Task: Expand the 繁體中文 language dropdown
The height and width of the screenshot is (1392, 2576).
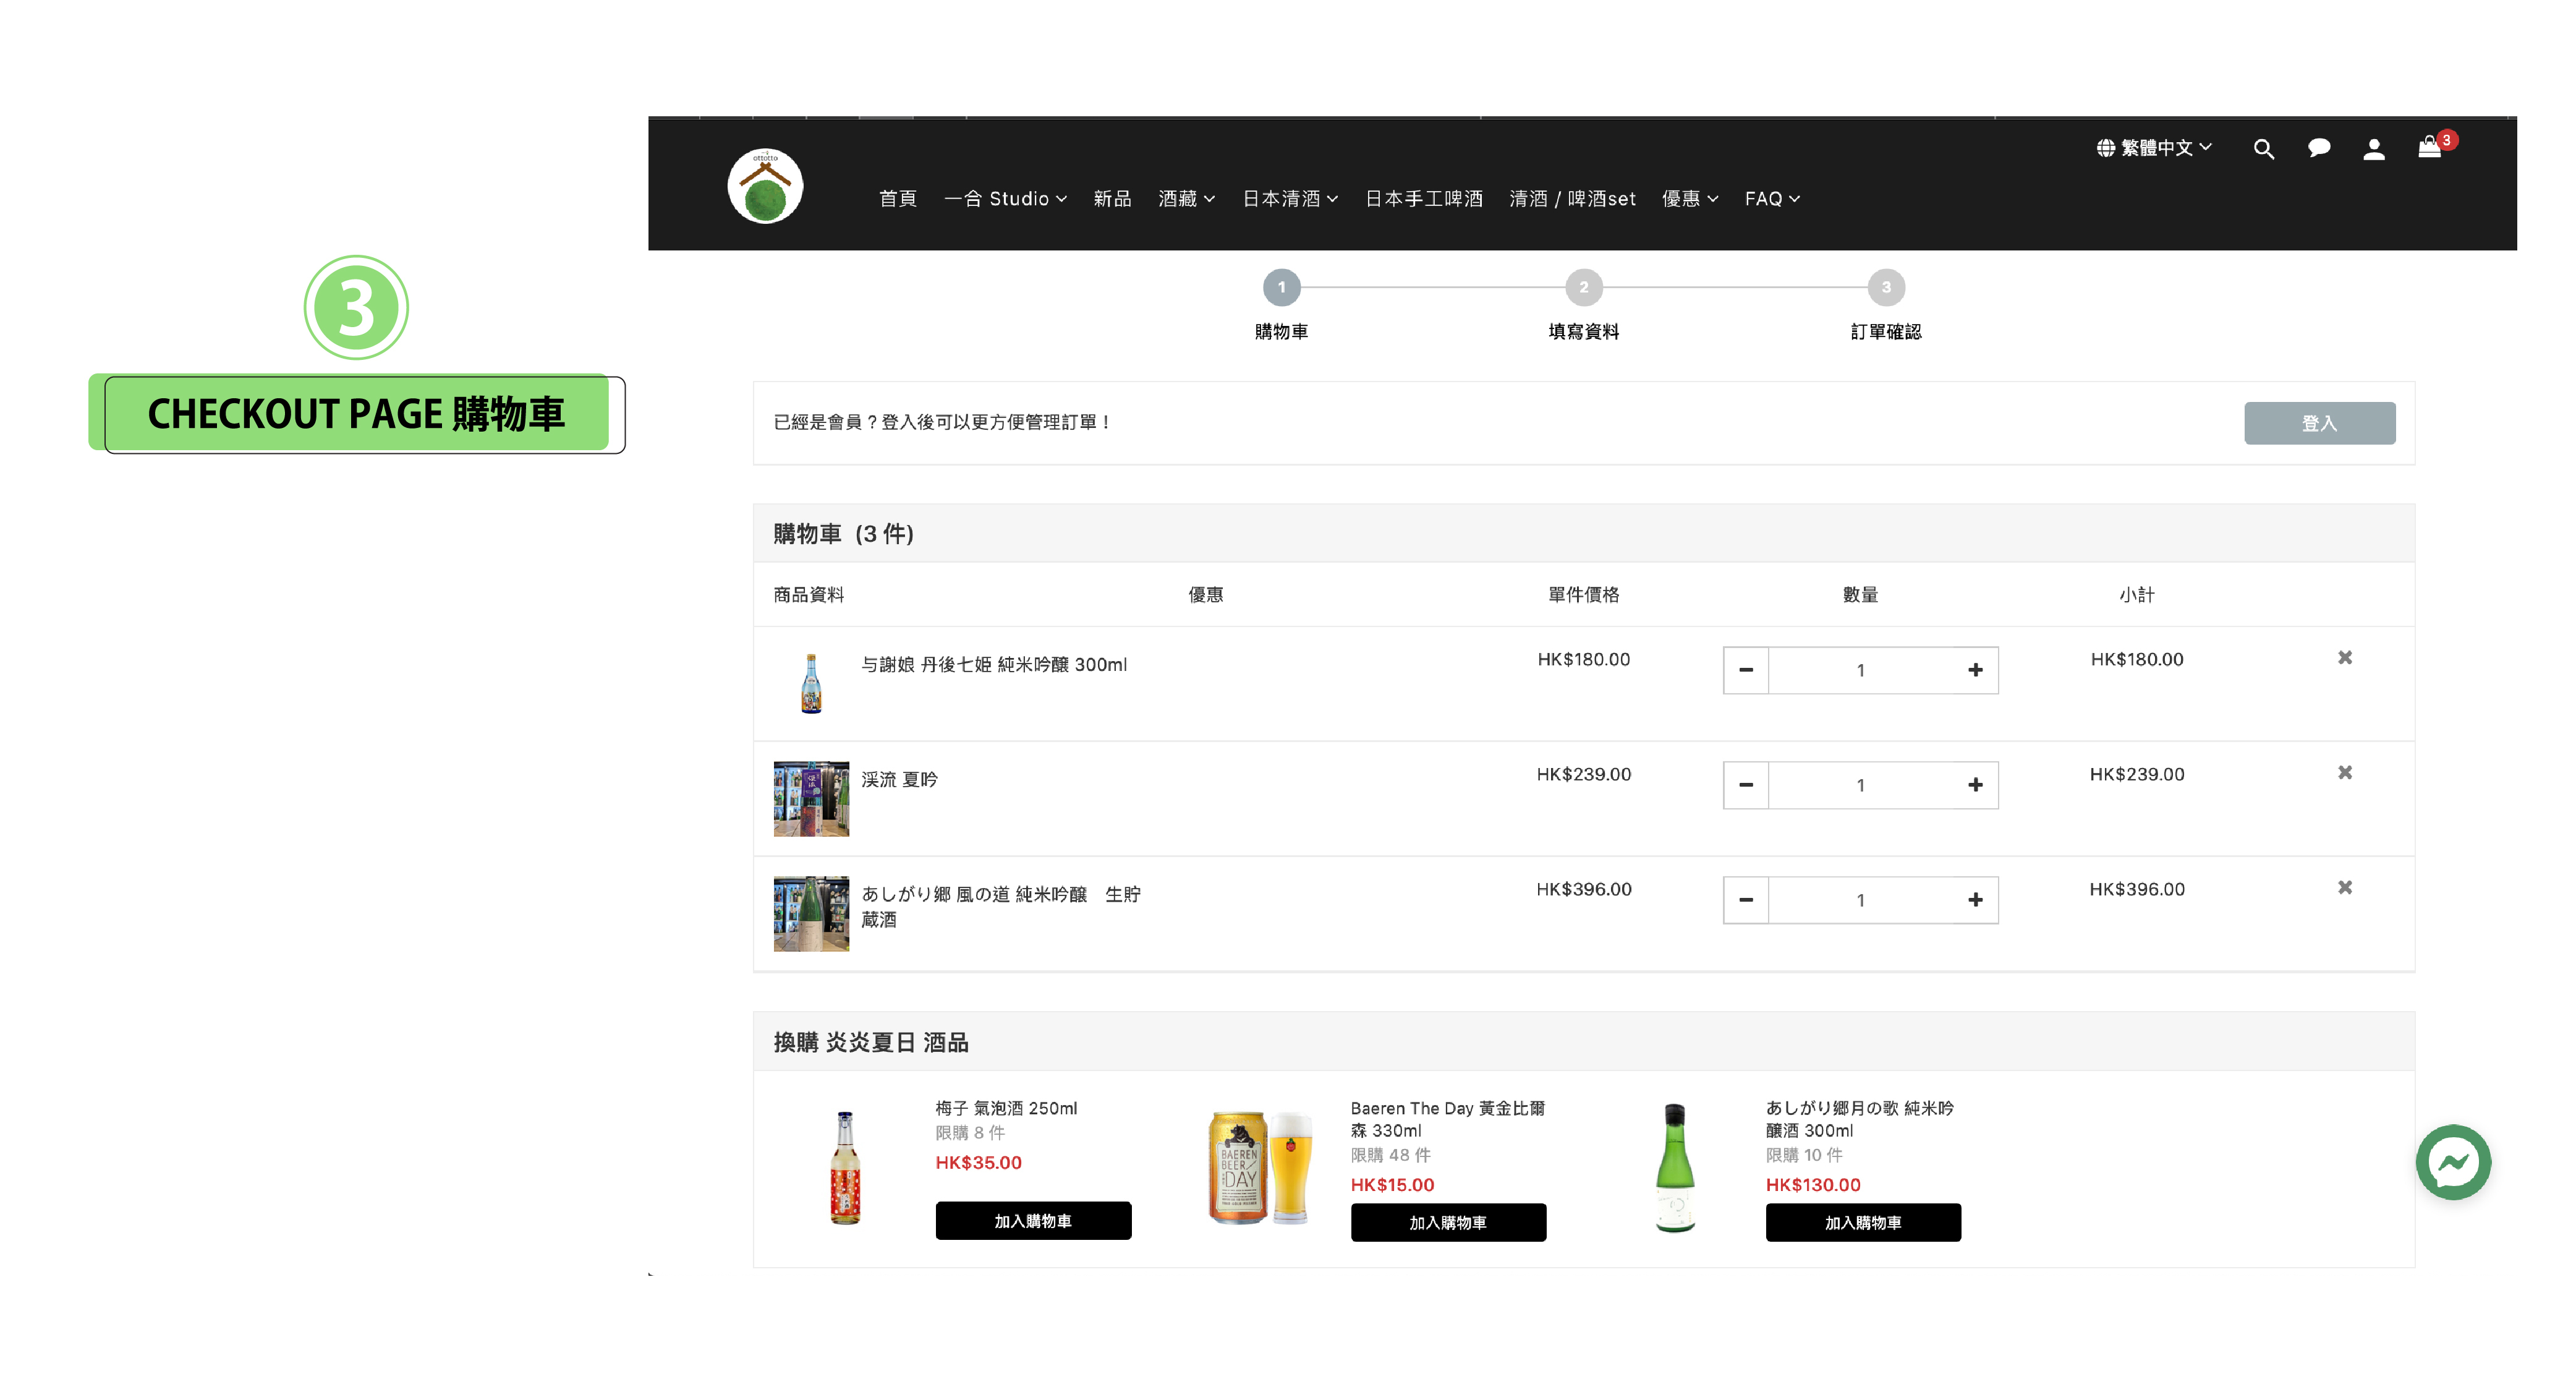Action: tap(2154, 148)
